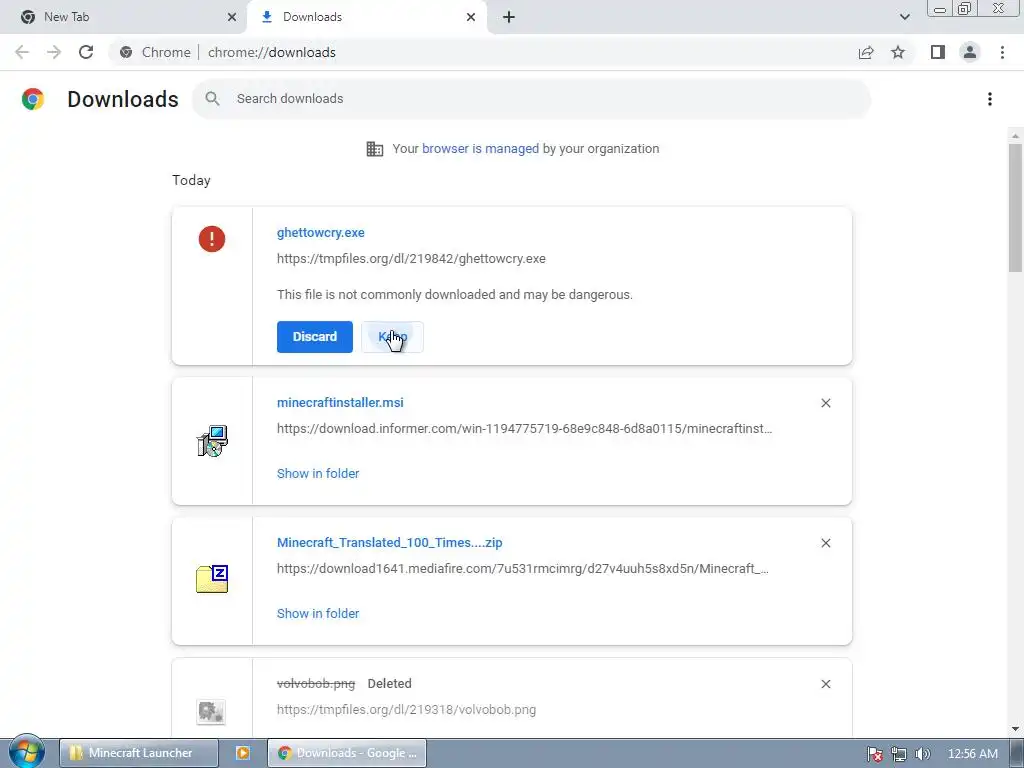The height and width of the screenshot is (768, 1024).
Task: Click the 'may be dangerous' warning text
Action: 455,295
